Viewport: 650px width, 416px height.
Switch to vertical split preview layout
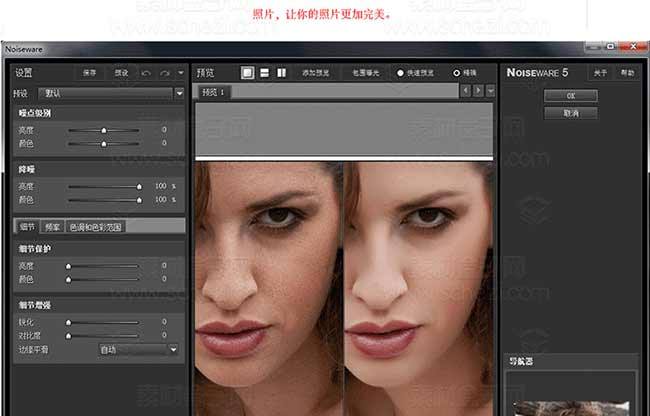point(283,73)
